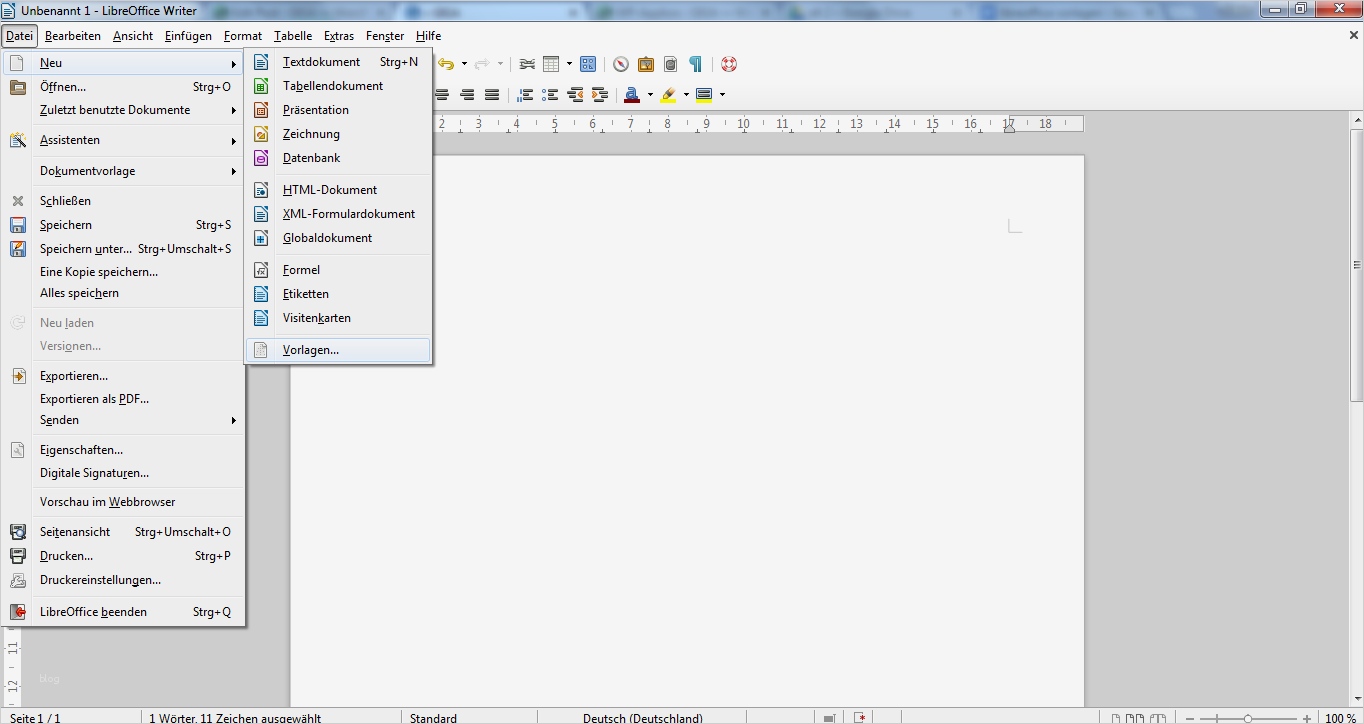The image size is (1364, 724).
Task: Click the document modified indicator in status bar
Action: [859, 717]
